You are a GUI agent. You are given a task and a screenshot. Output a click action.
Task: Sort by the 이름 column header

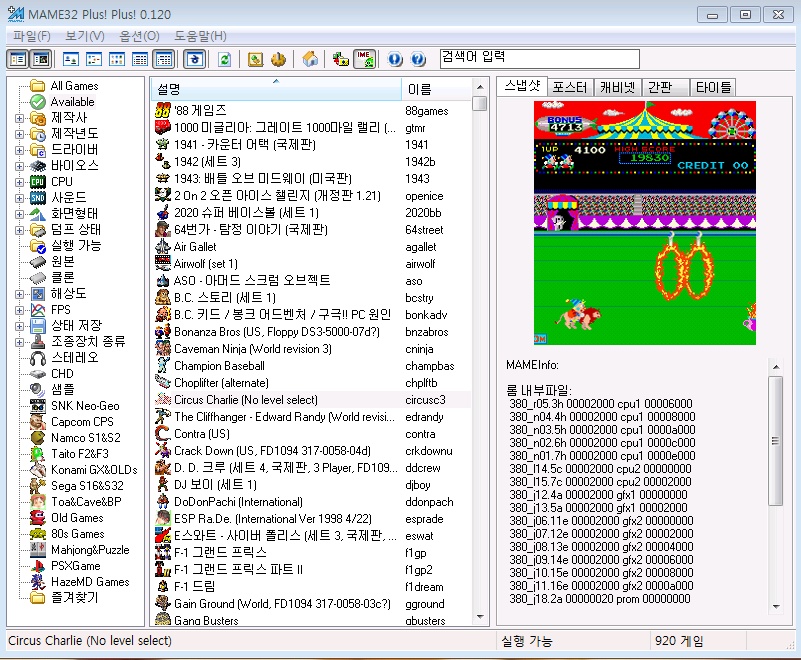click(x=436, y=89)
